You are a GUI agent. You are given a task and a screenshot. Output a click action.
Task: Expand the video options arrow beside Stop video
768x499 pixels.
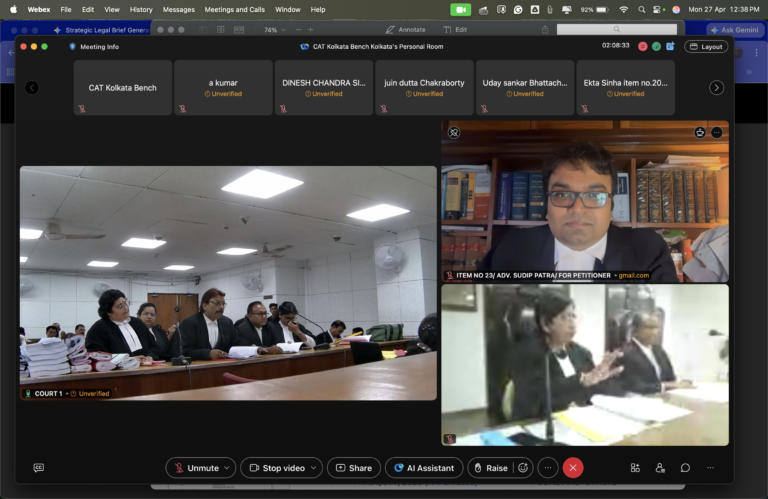[313, 468]
